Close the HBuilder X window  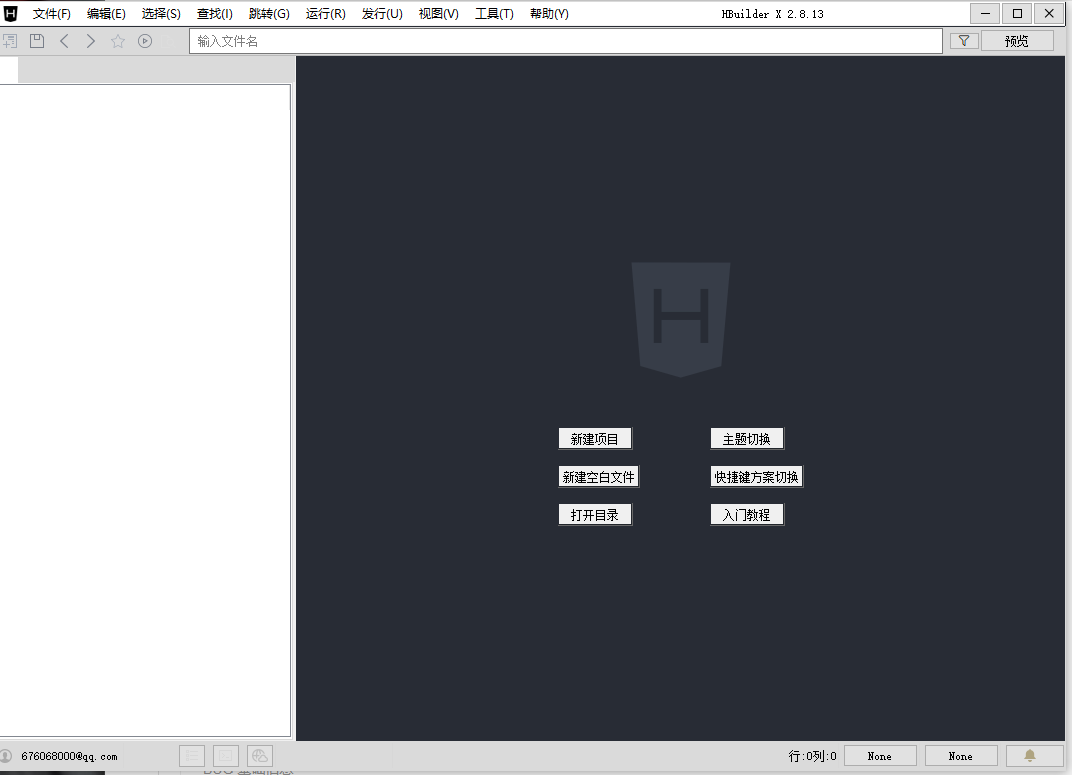point(1049,13)
